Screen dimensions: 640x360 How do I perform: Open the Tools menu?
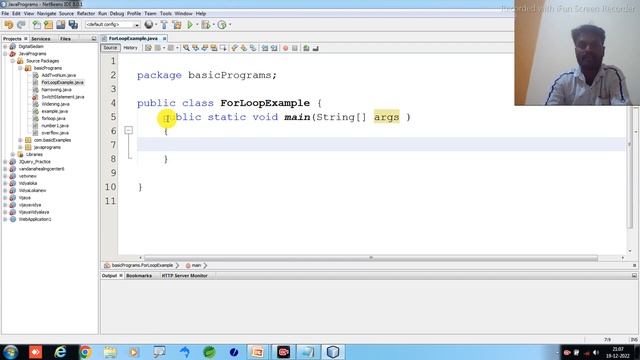(166, 13)
